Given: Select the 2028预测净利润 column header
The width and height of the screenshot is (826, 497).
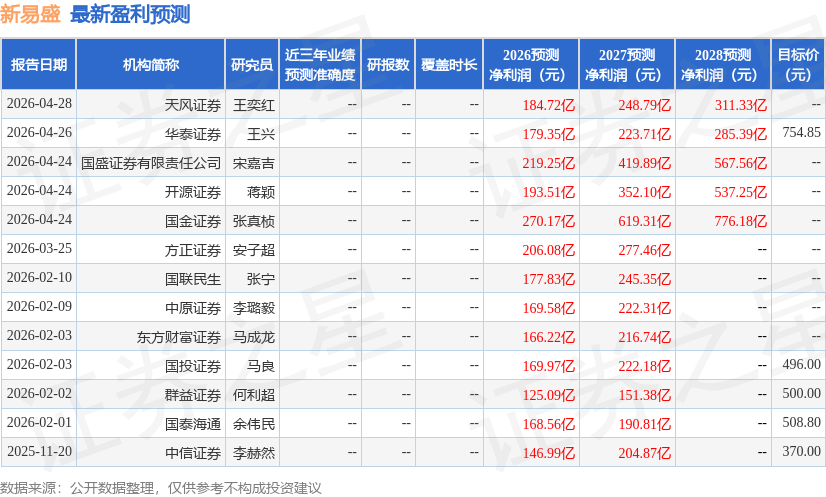Looking at the screenshot, I should coord(723,64).
